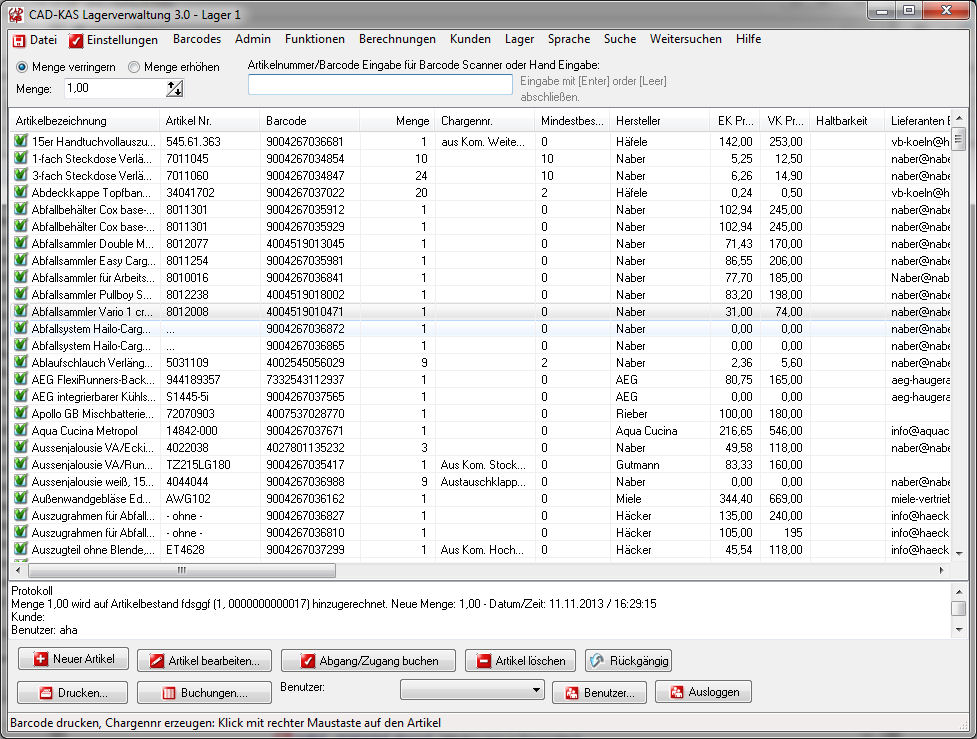Click the Artikel bearbeiten edit icon button
Image resolution: width=977 pixels, height=739 pixels.
point(204,661)
